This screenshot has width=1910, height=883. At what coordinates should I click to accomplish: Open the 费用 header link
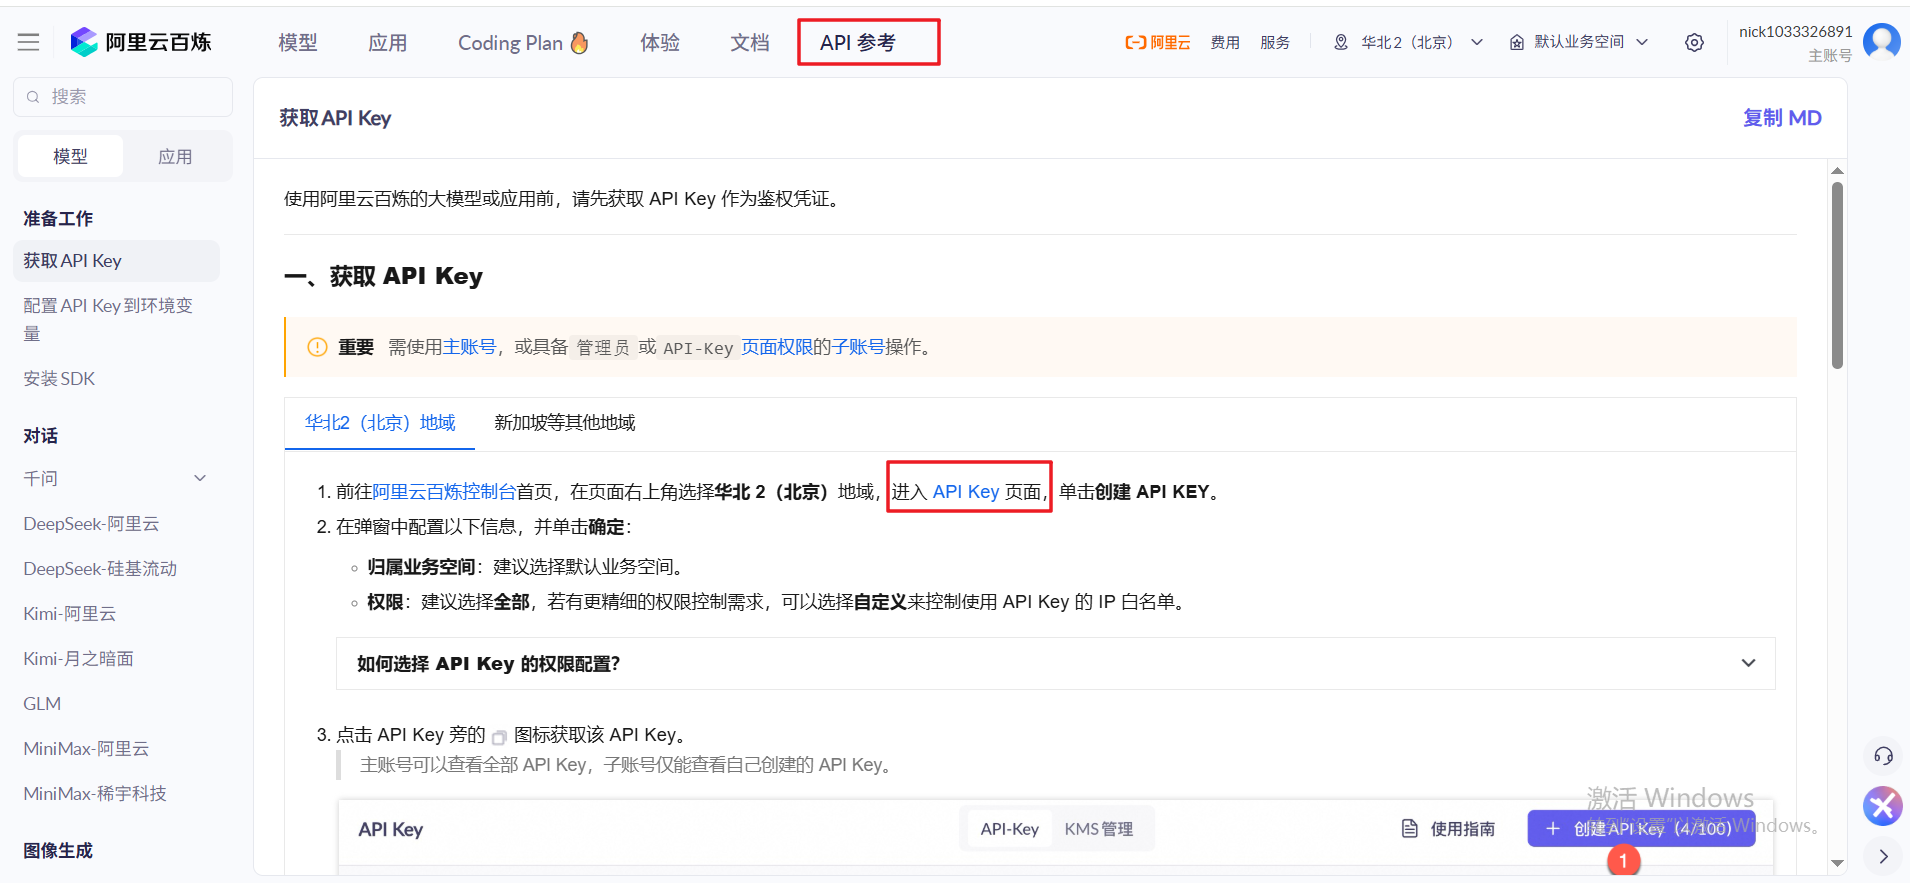click(1225, 42)
